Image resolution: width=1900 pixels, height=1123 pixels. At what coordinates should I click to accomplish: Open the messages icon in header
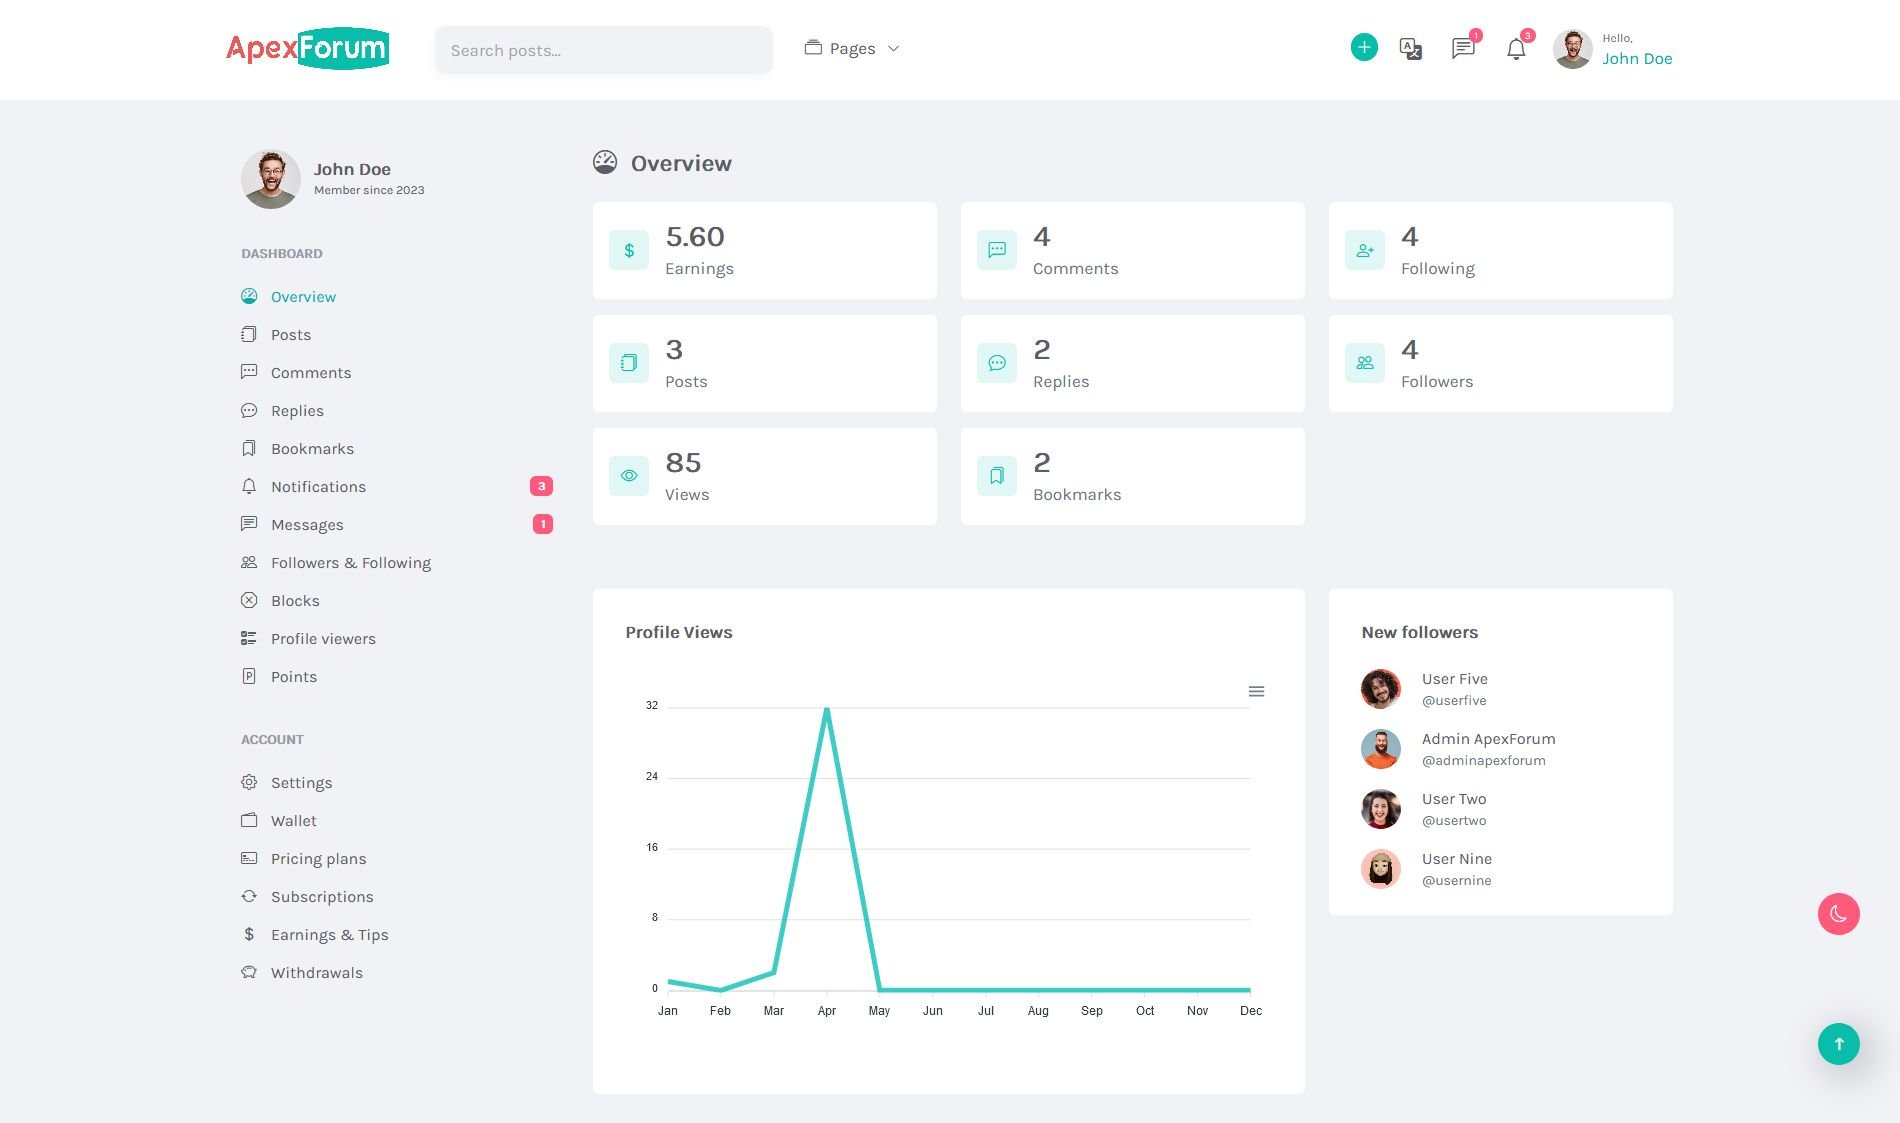1463,48
